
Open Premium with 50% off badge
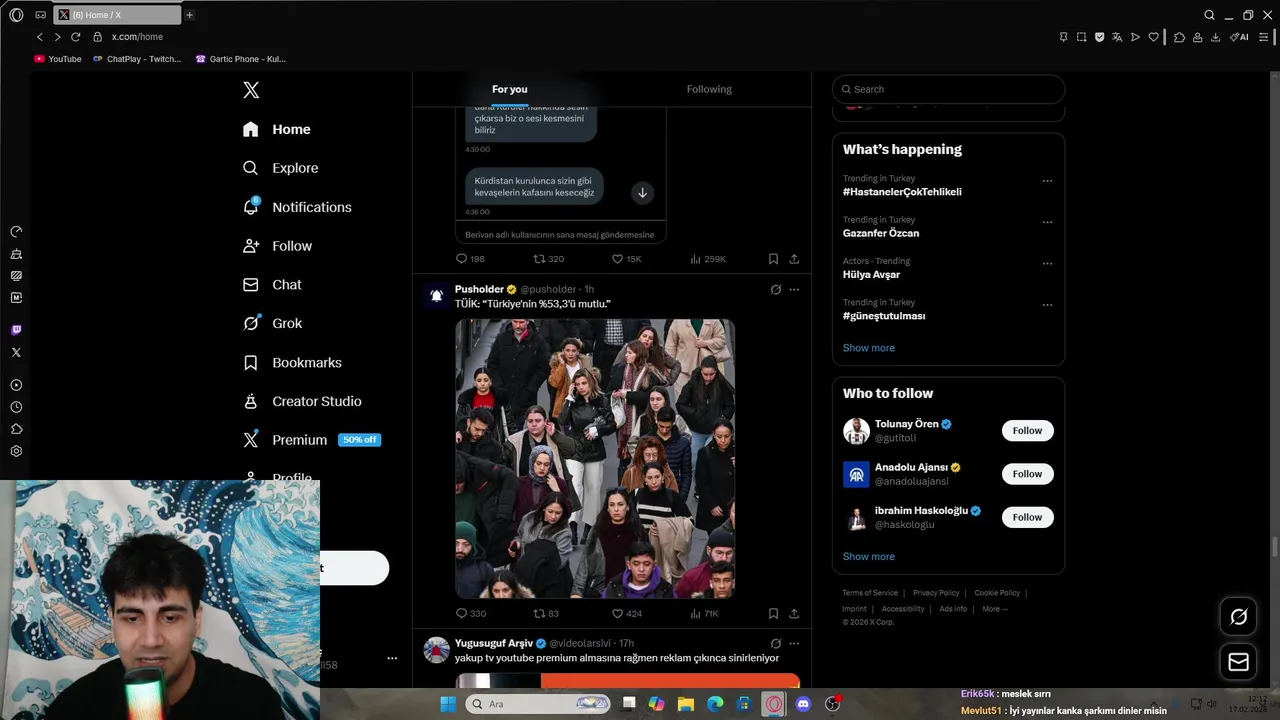(311, 440)
